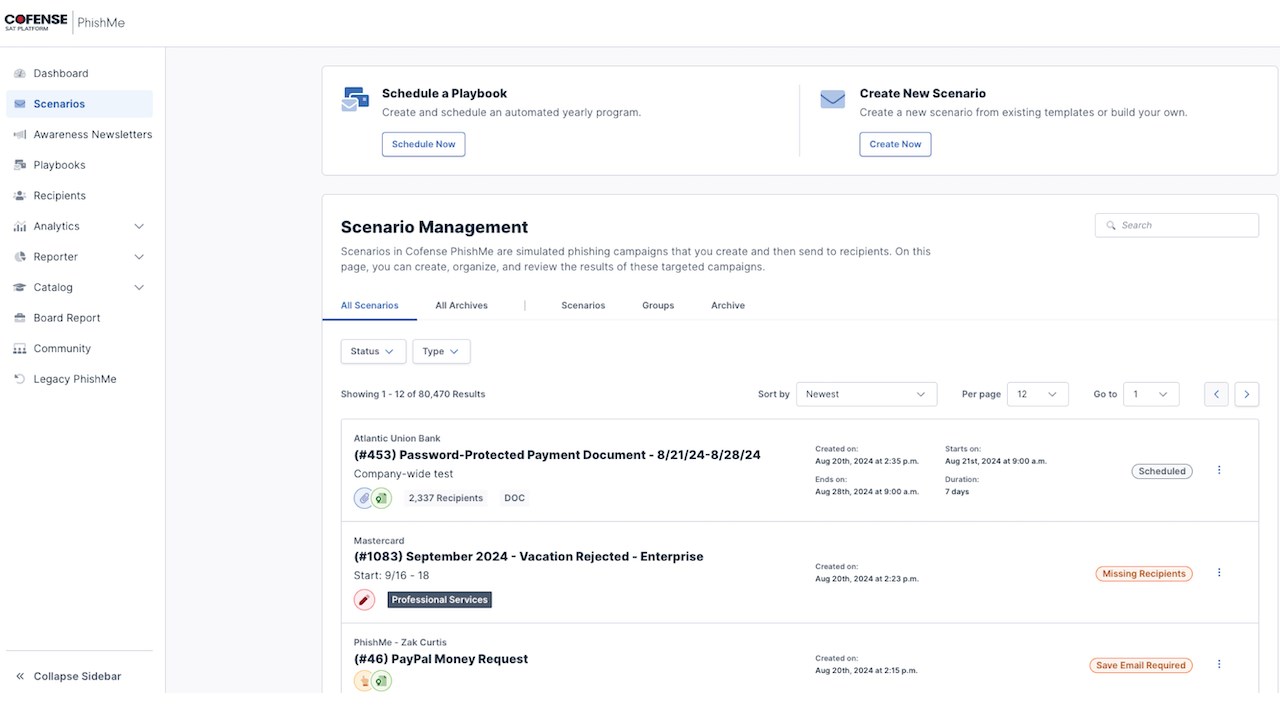
Task: Click the magnifier icon in the search box
Action: pos(1110,226)
